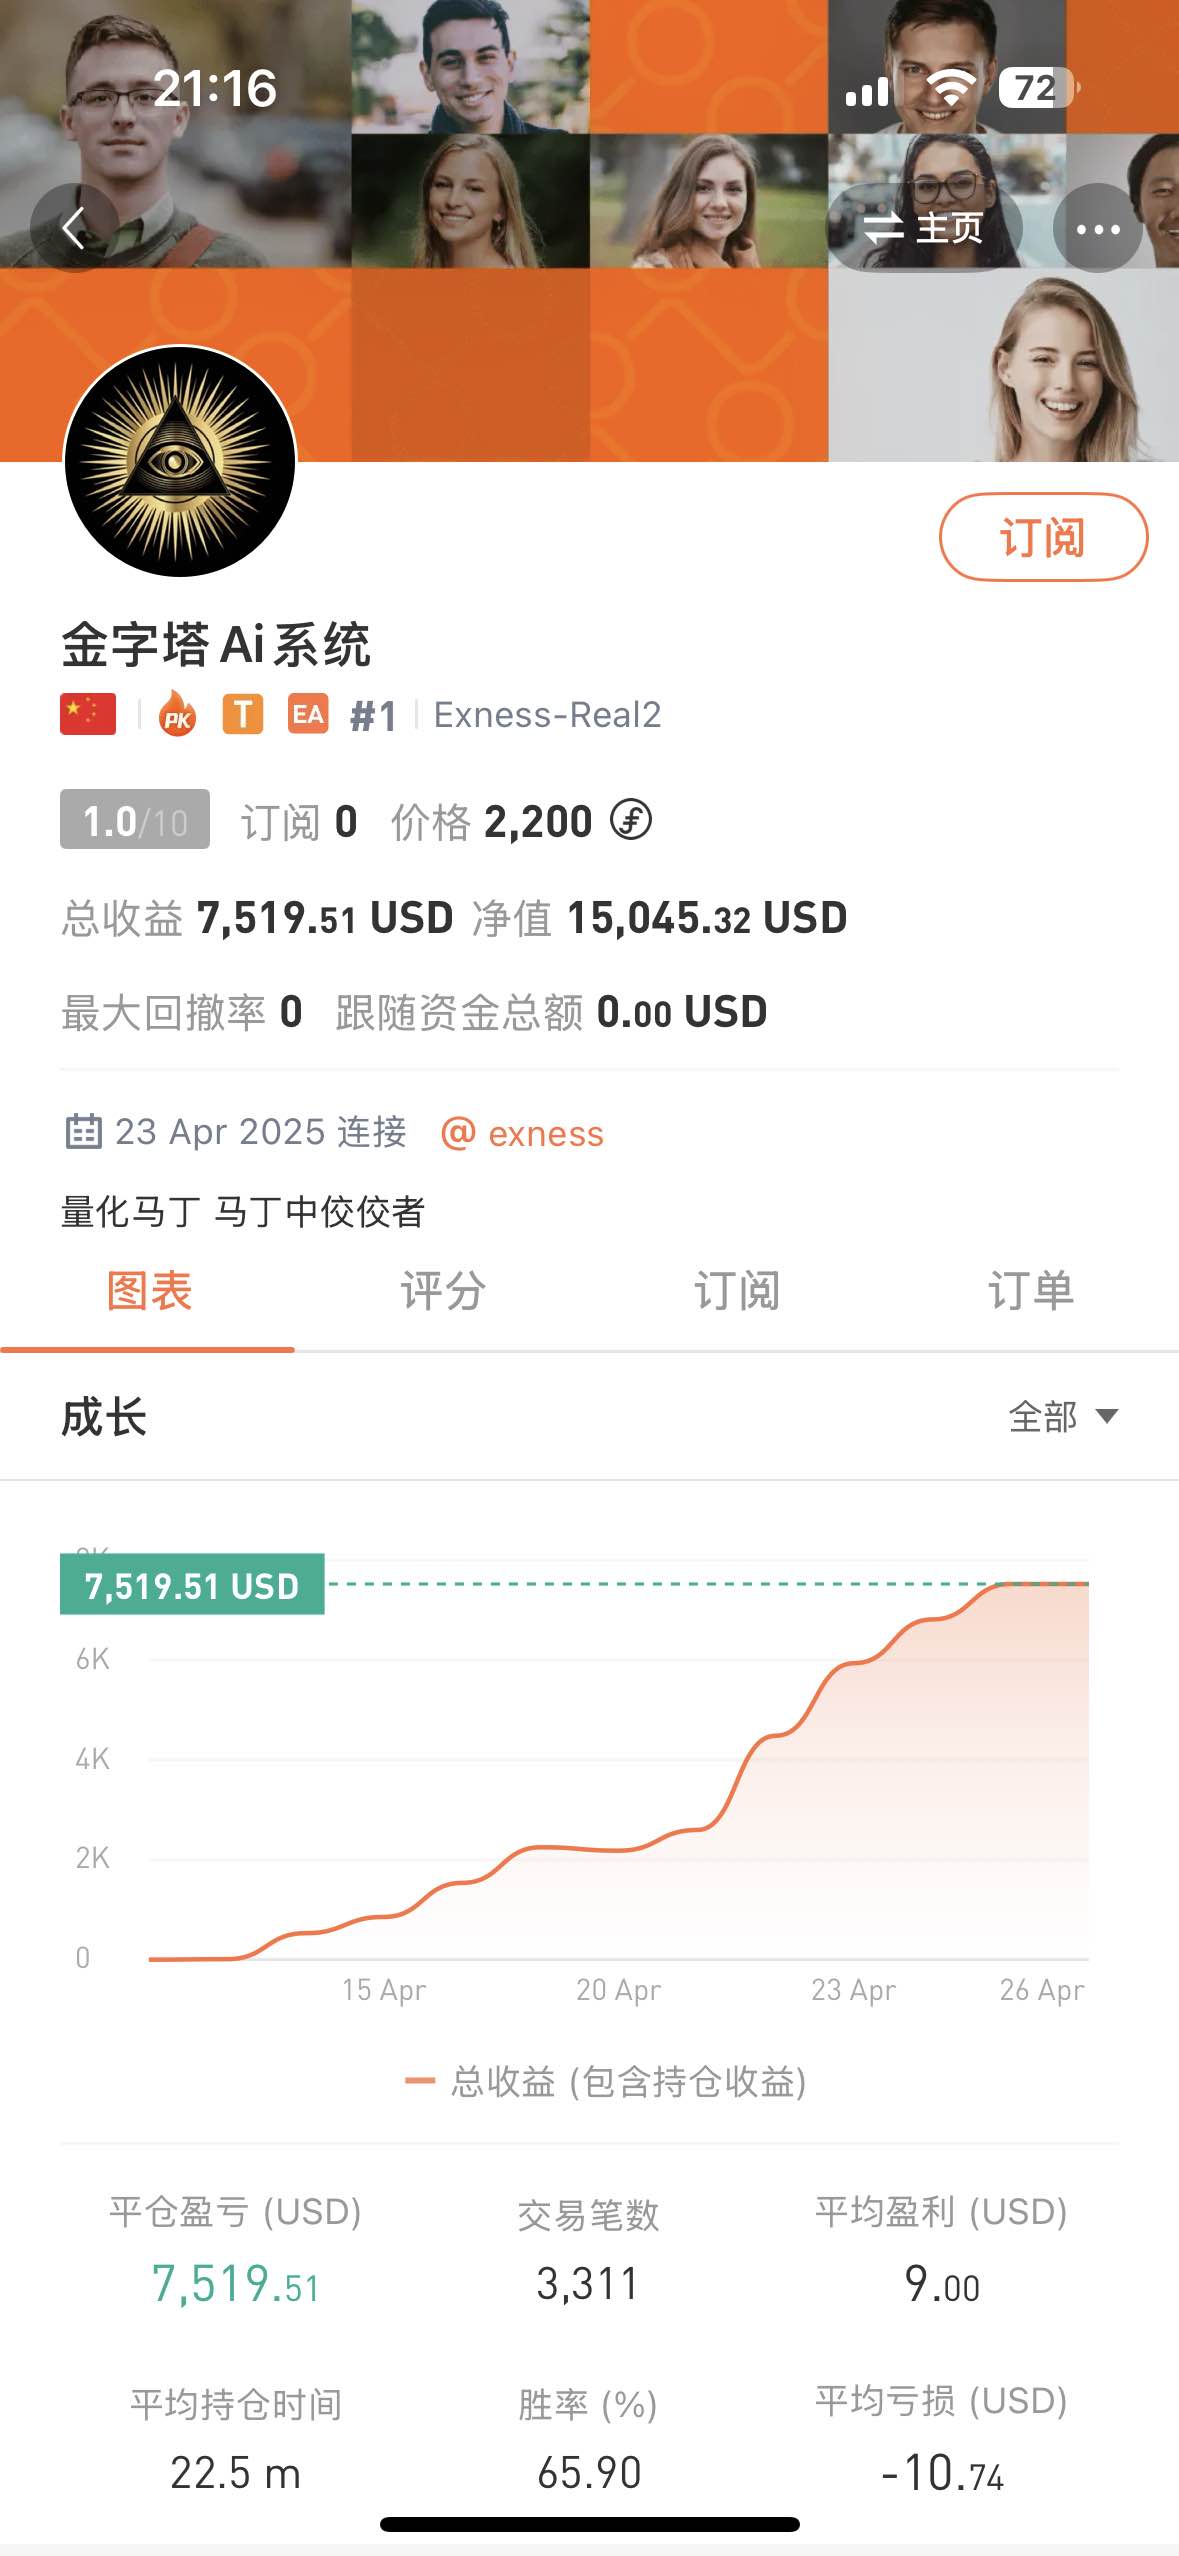This screenshot has width=1179, height=2556.
Task: Tap the PK flame badge icon
Action: [177, 714]
